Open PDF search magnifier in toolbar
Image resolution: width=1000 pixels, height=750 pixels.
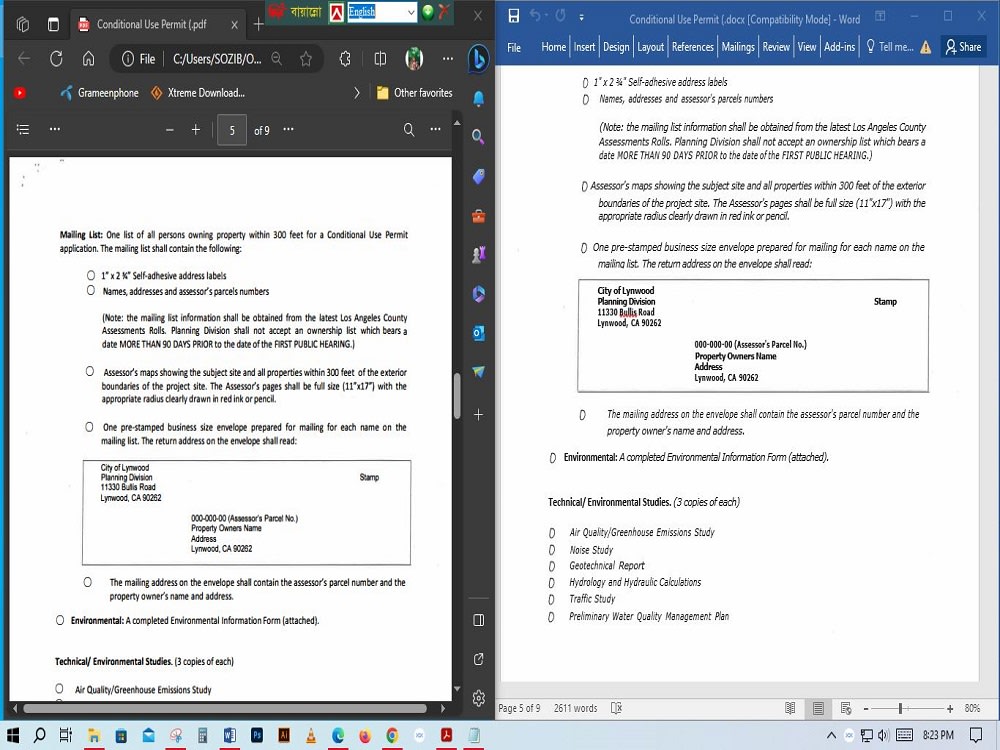[x=409, y=129]
